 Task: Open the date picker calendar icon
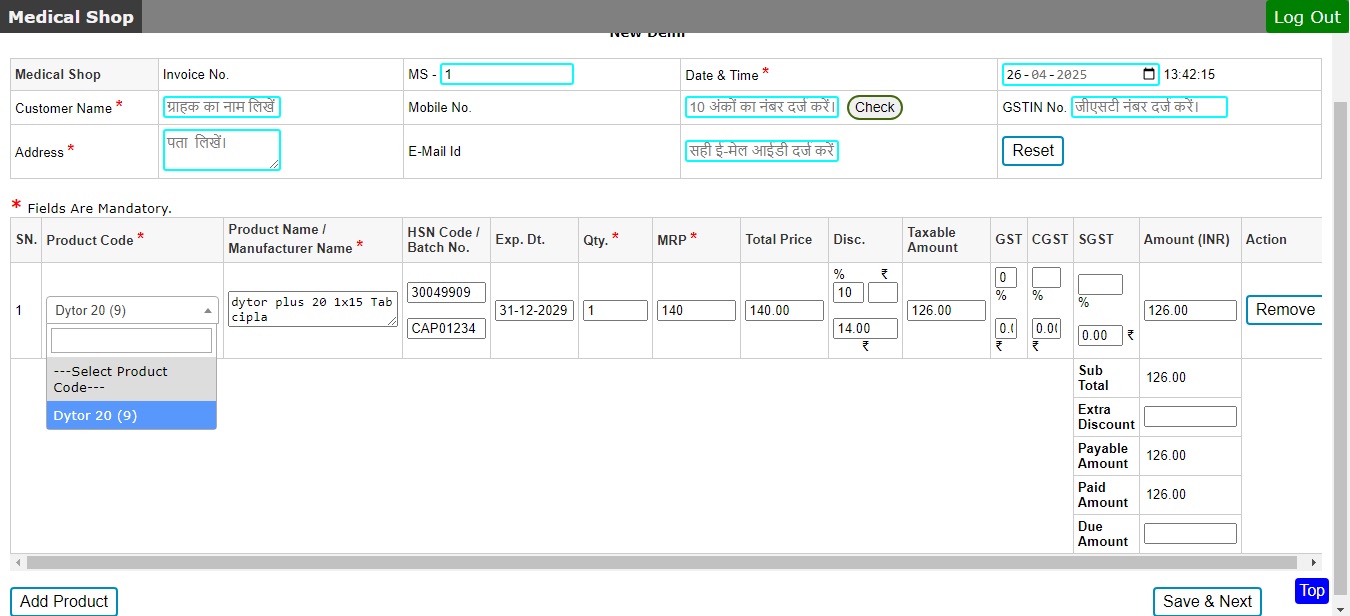1148,74
